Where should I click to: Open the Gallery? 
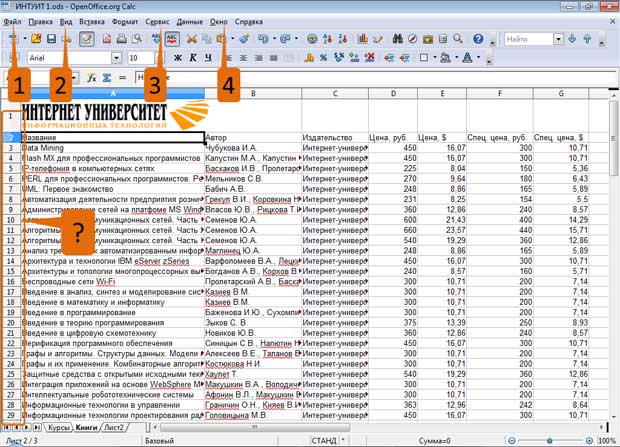pos(428,39)
